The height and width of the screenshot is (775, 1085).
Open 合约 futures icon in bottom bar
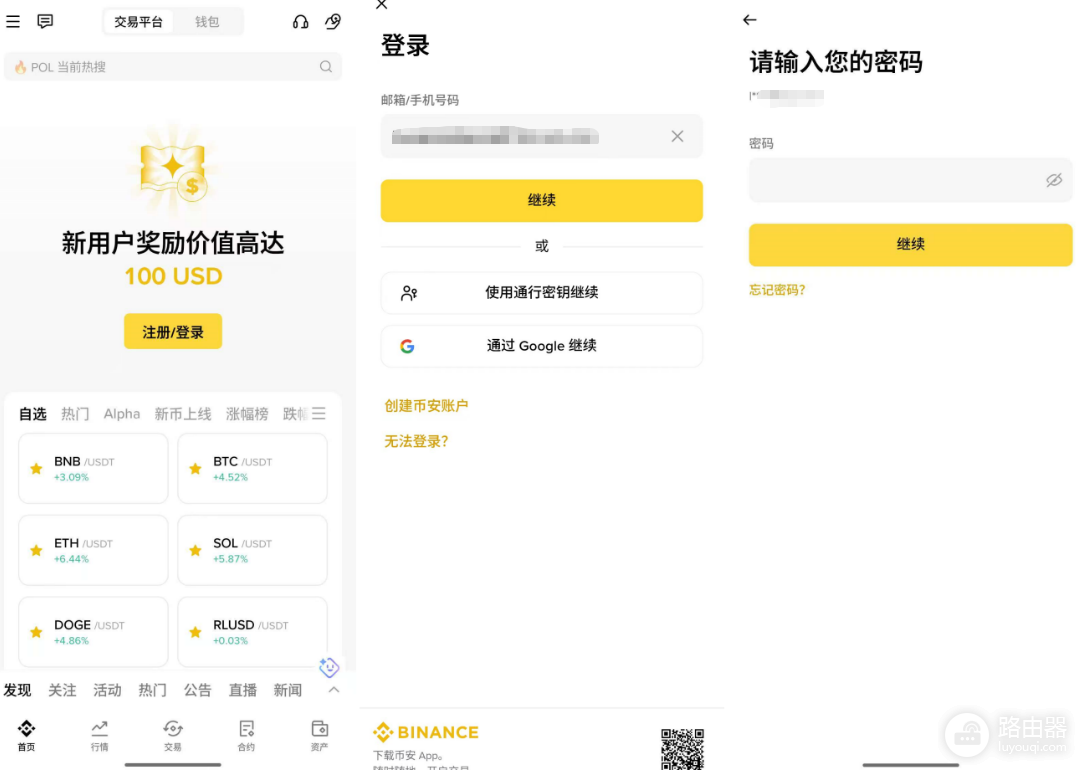click(246, 735)
